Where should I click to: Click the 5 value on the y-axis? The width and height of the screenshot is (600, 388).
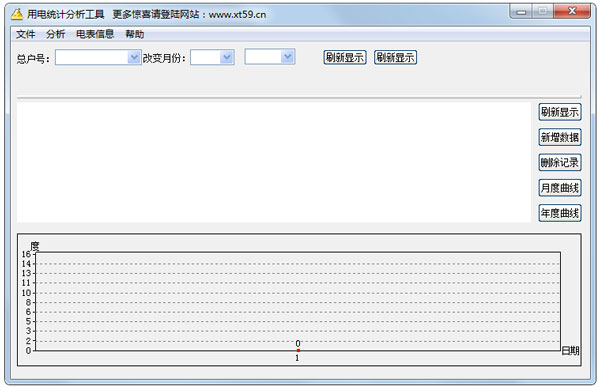pos(28,321)
